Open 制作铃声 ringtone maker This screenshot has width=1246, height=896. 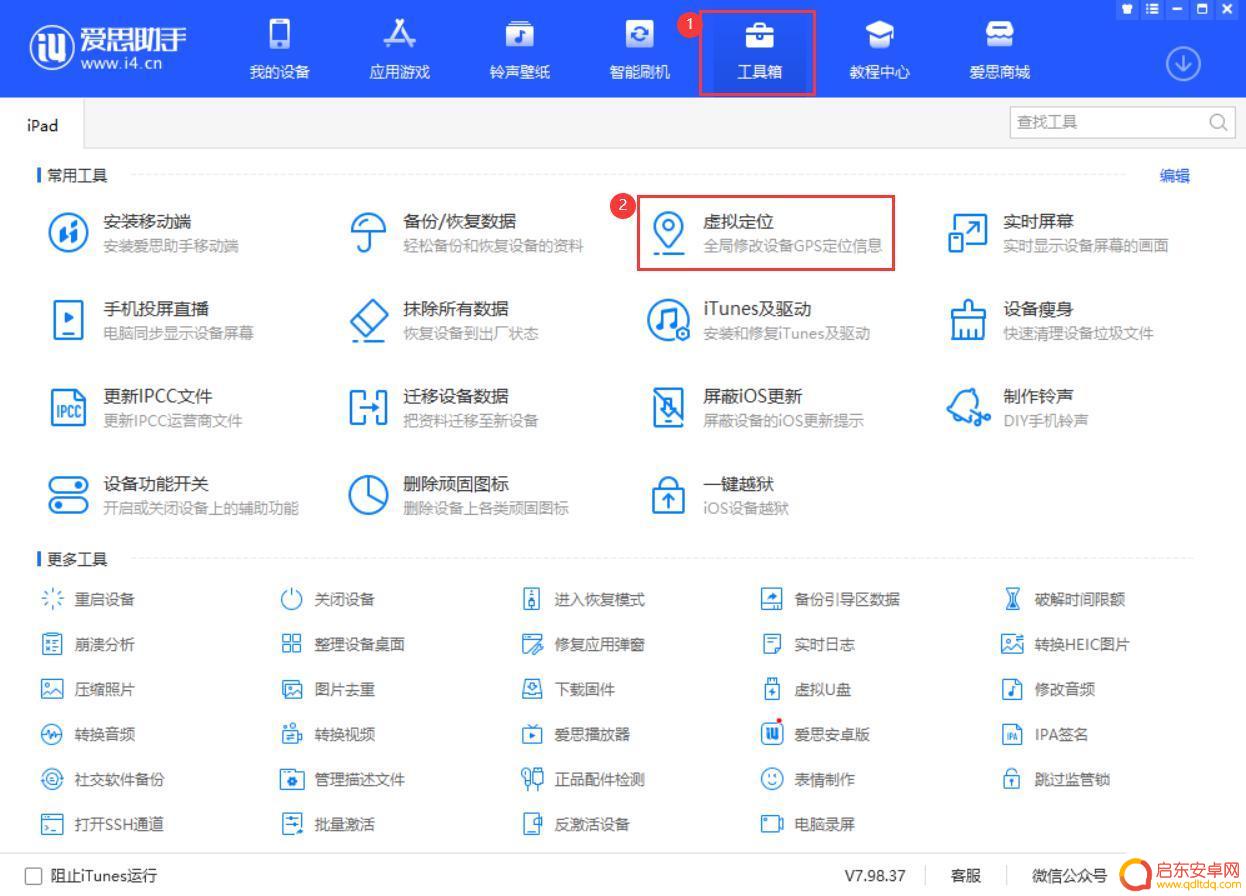pos(1018,407)
